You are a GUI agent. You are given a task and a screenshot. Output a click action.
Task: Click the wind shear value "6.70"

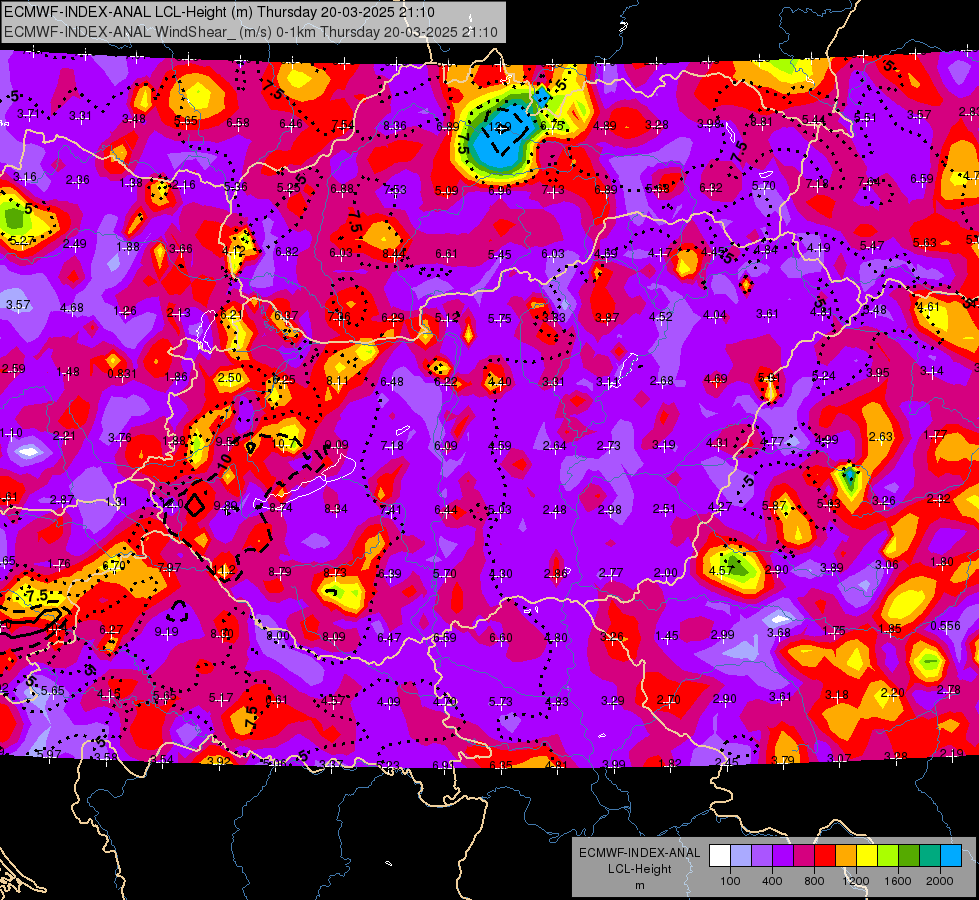coord(114,565)
